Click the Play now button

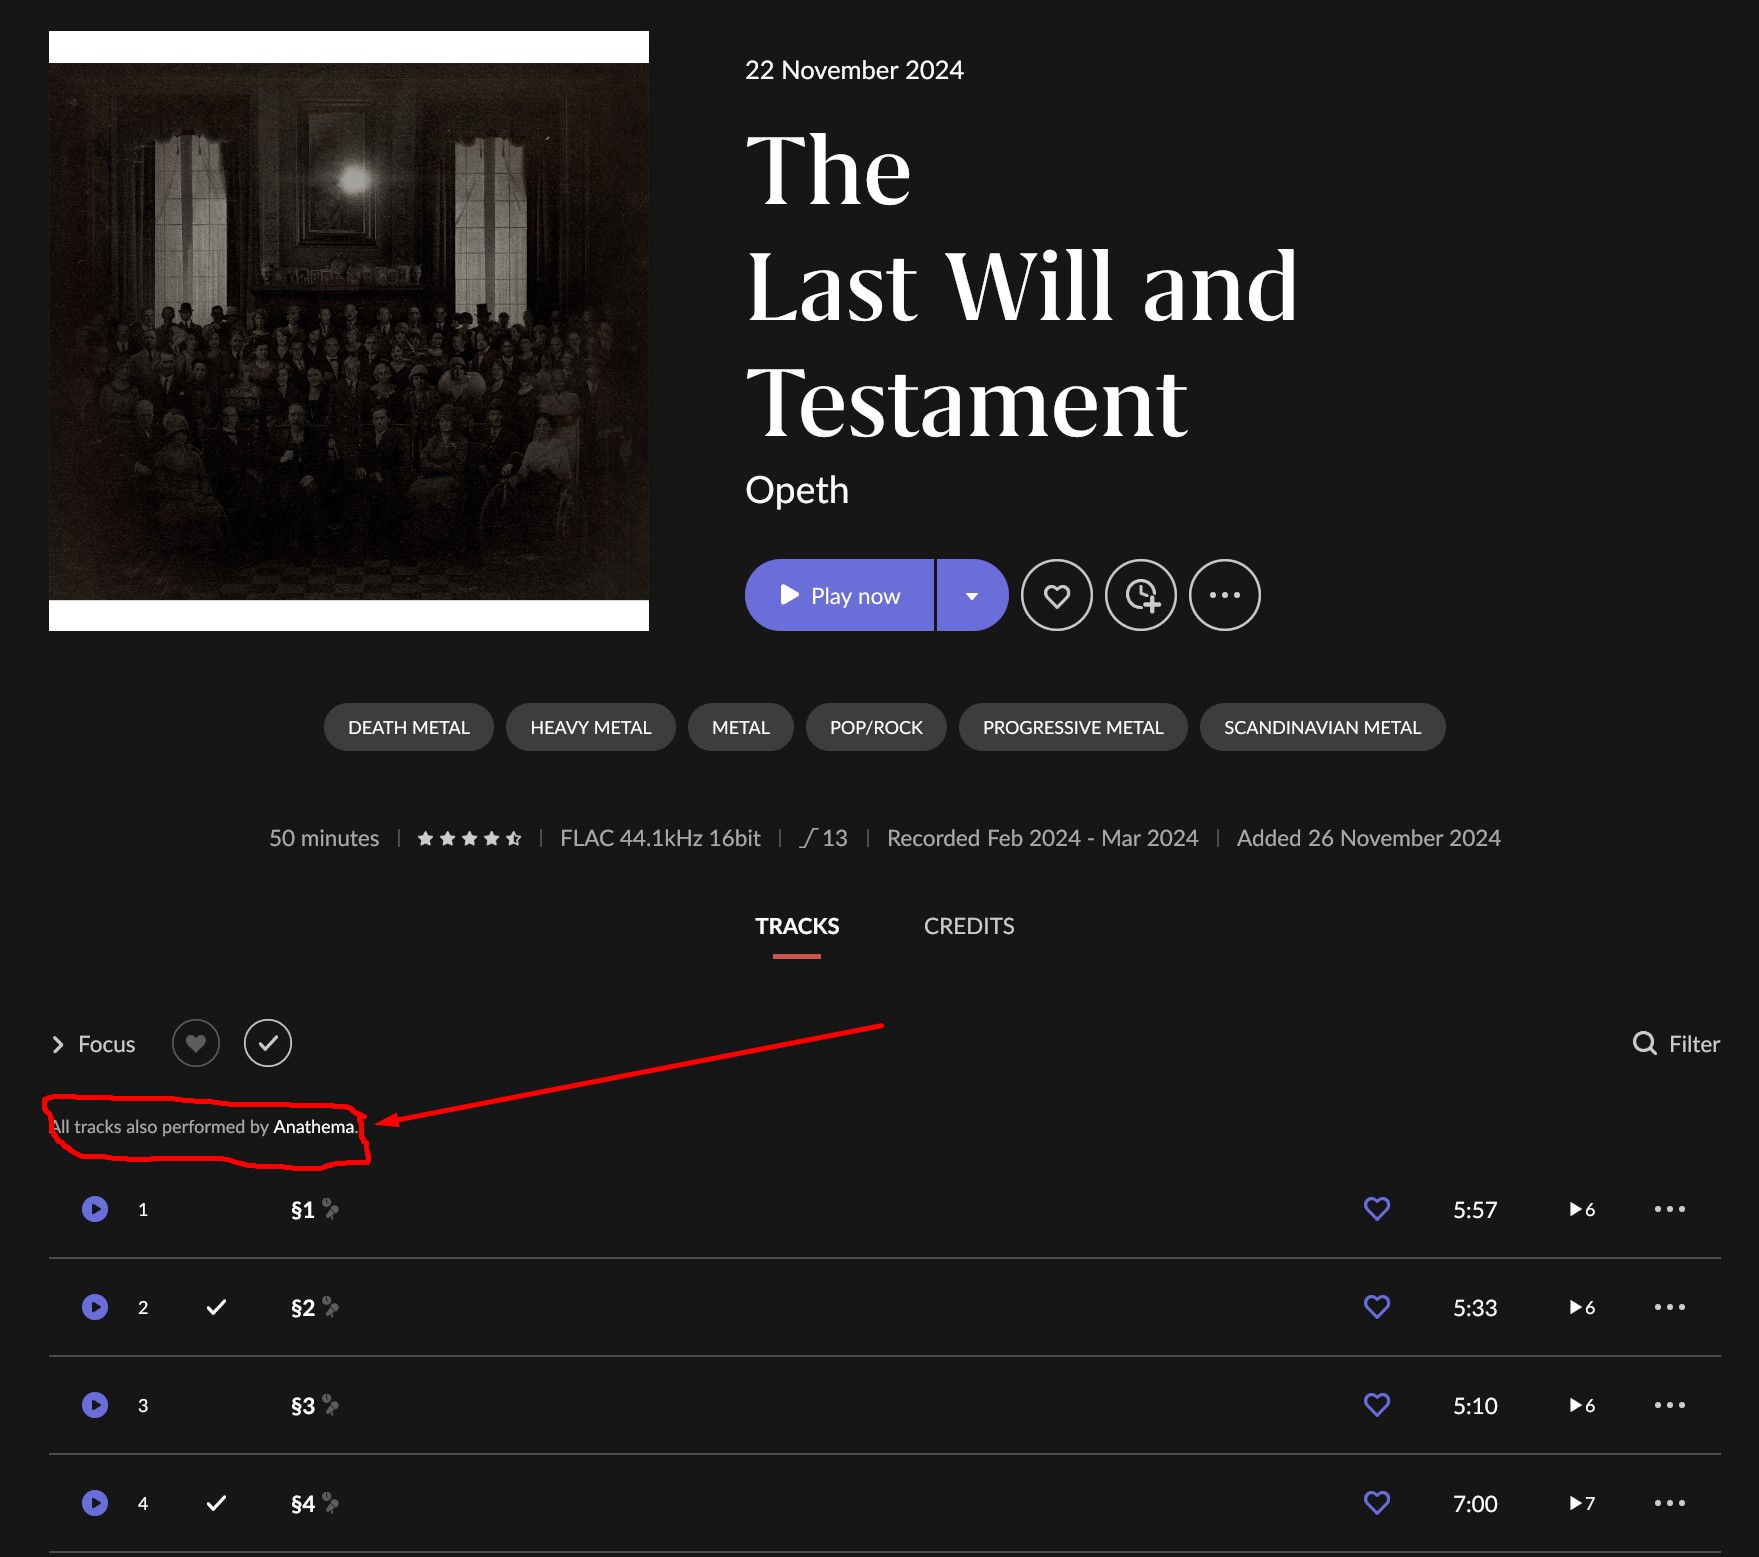[x=840, y=595]
